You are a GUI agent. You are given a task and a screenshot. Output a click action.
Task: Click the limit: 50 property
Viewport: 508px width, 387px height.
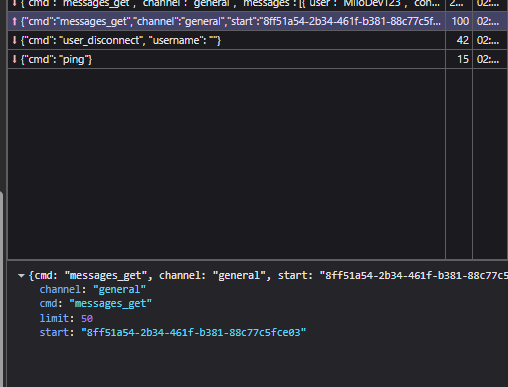(66, 318)
